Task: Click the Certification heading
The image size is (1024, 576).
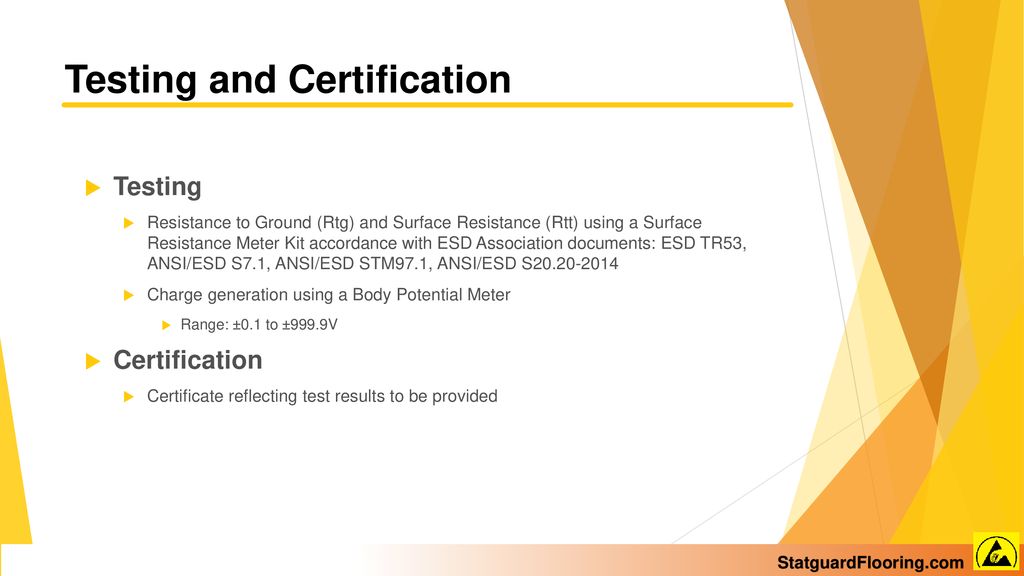Action: point(188,360)
